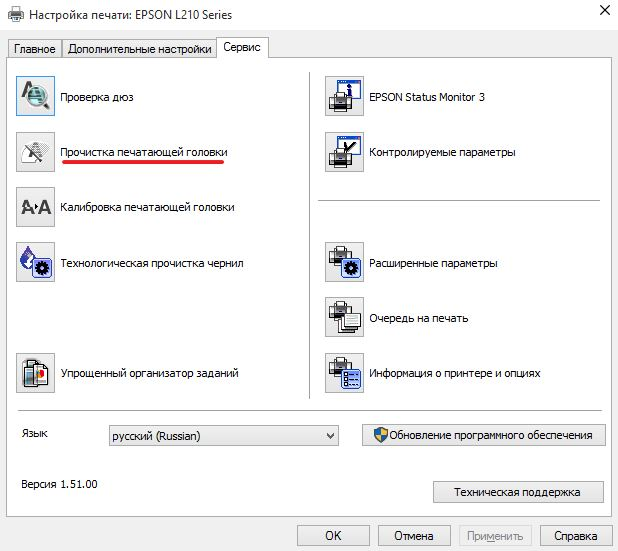Confirm with the OK button
618x551 pixels.
333,536
